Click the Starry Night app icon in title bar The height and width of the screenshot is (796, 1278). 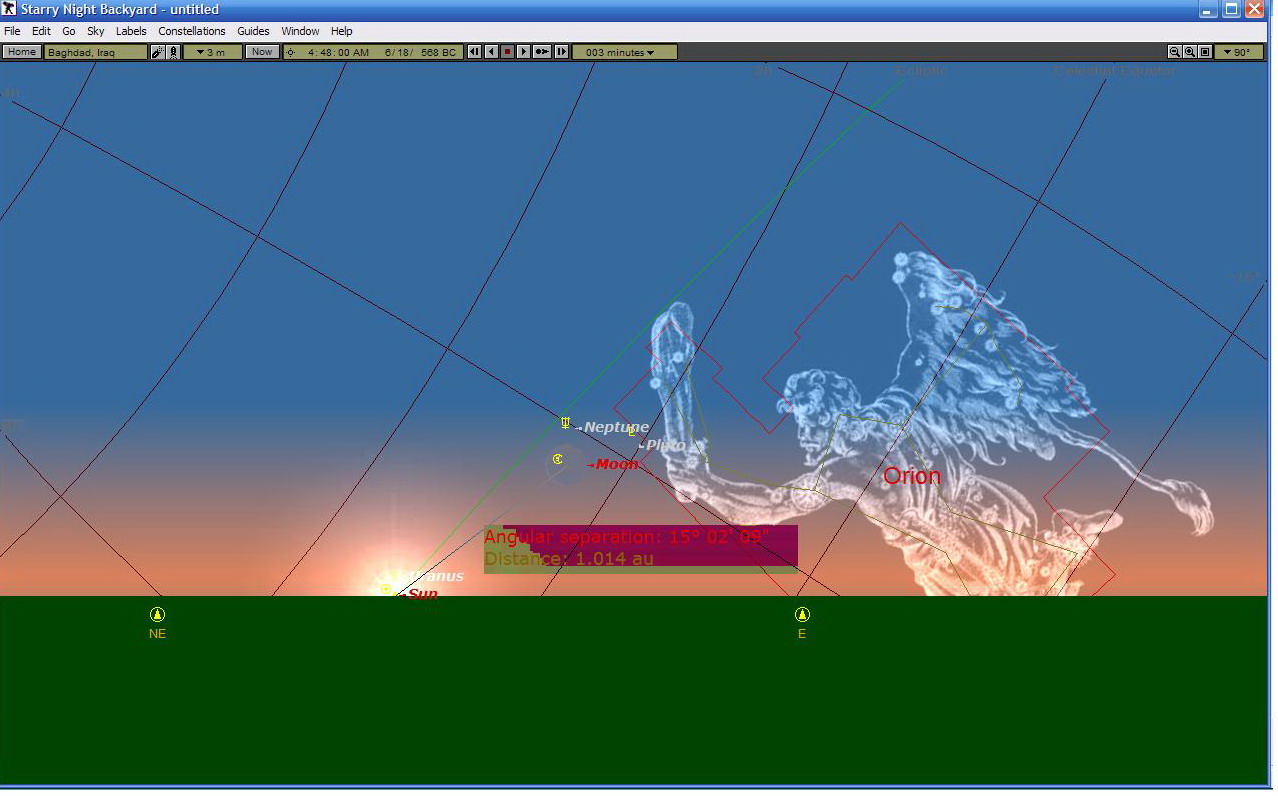point(9,9)
